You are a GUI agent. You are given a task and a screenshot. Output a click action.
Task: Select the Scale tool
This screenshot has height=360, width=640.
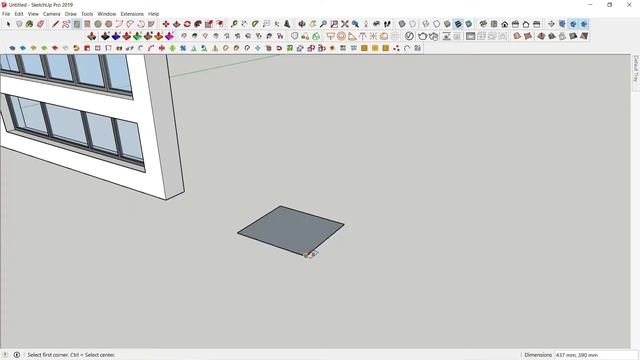point(209,24)
